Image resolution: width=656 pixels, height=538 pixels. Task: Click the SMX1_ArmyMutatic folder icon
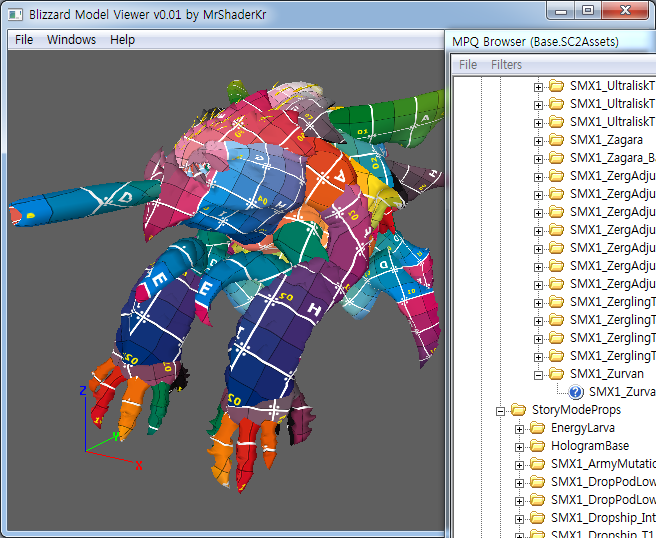pos(538,464)
